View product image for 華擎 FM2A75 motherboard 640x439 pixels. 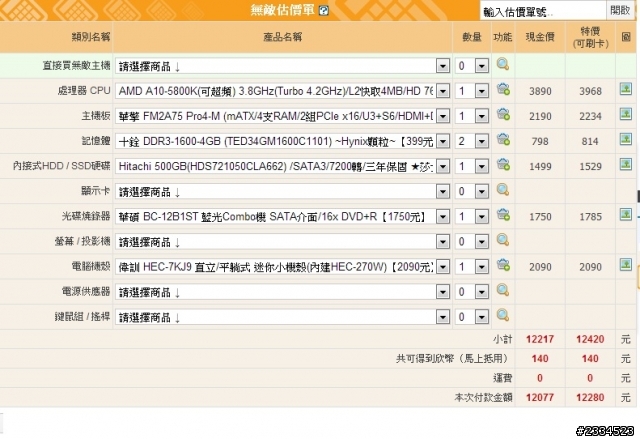626,114
